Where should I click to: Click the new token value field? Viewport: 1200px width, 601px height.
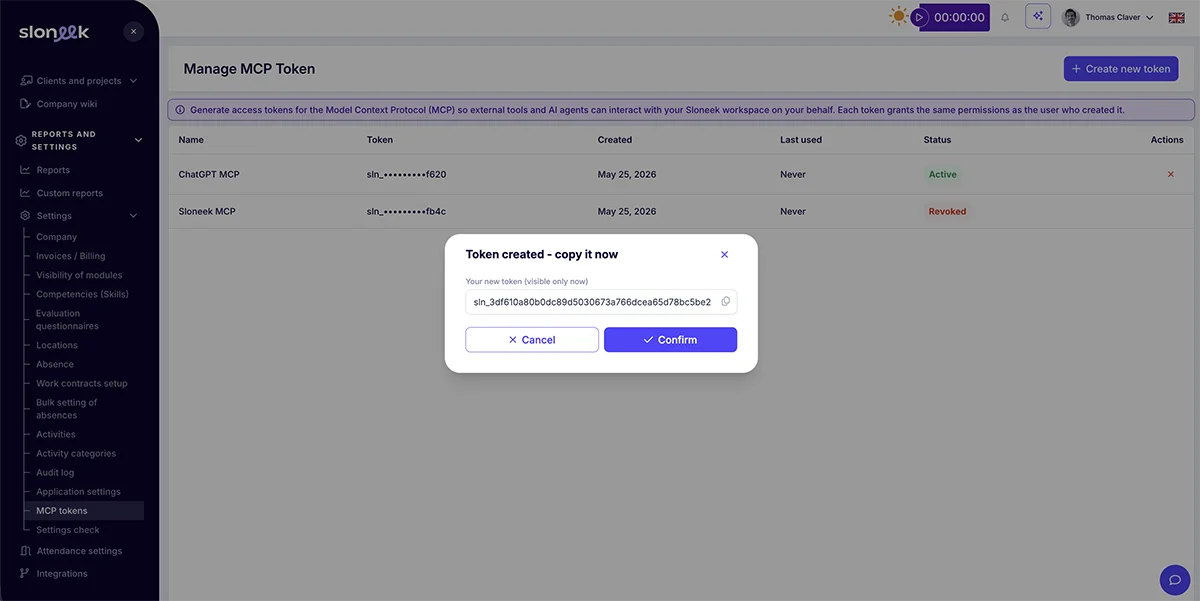pyautogui.click(x=601, y=302)
